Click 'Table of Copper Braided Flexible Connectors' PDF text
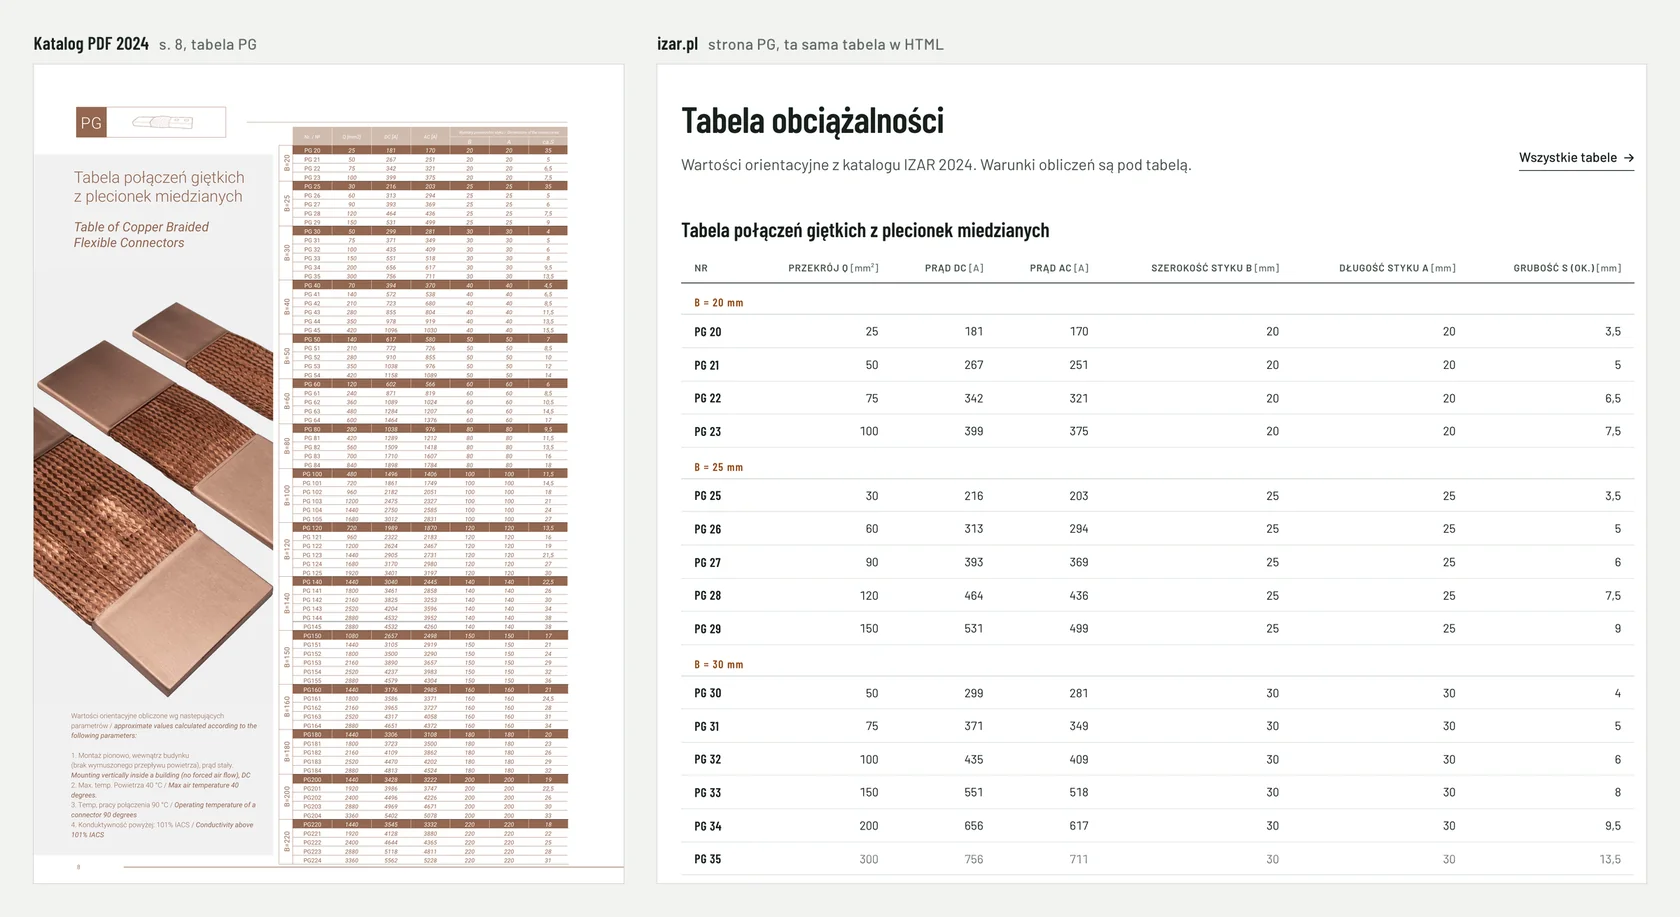Image resolution: width=1680 pixels, height=917 pixels. pos(141,235)
